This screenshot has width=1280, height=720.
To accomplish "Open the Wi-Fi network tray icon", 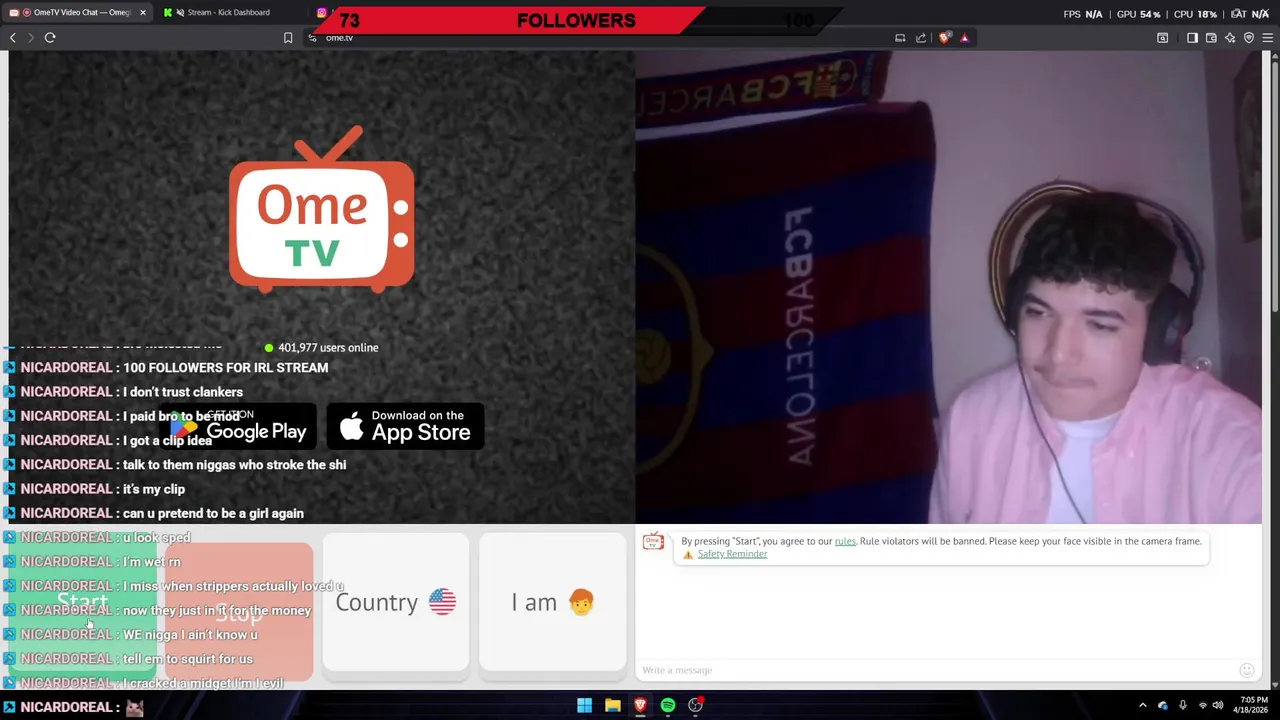I will [1202, 705].
